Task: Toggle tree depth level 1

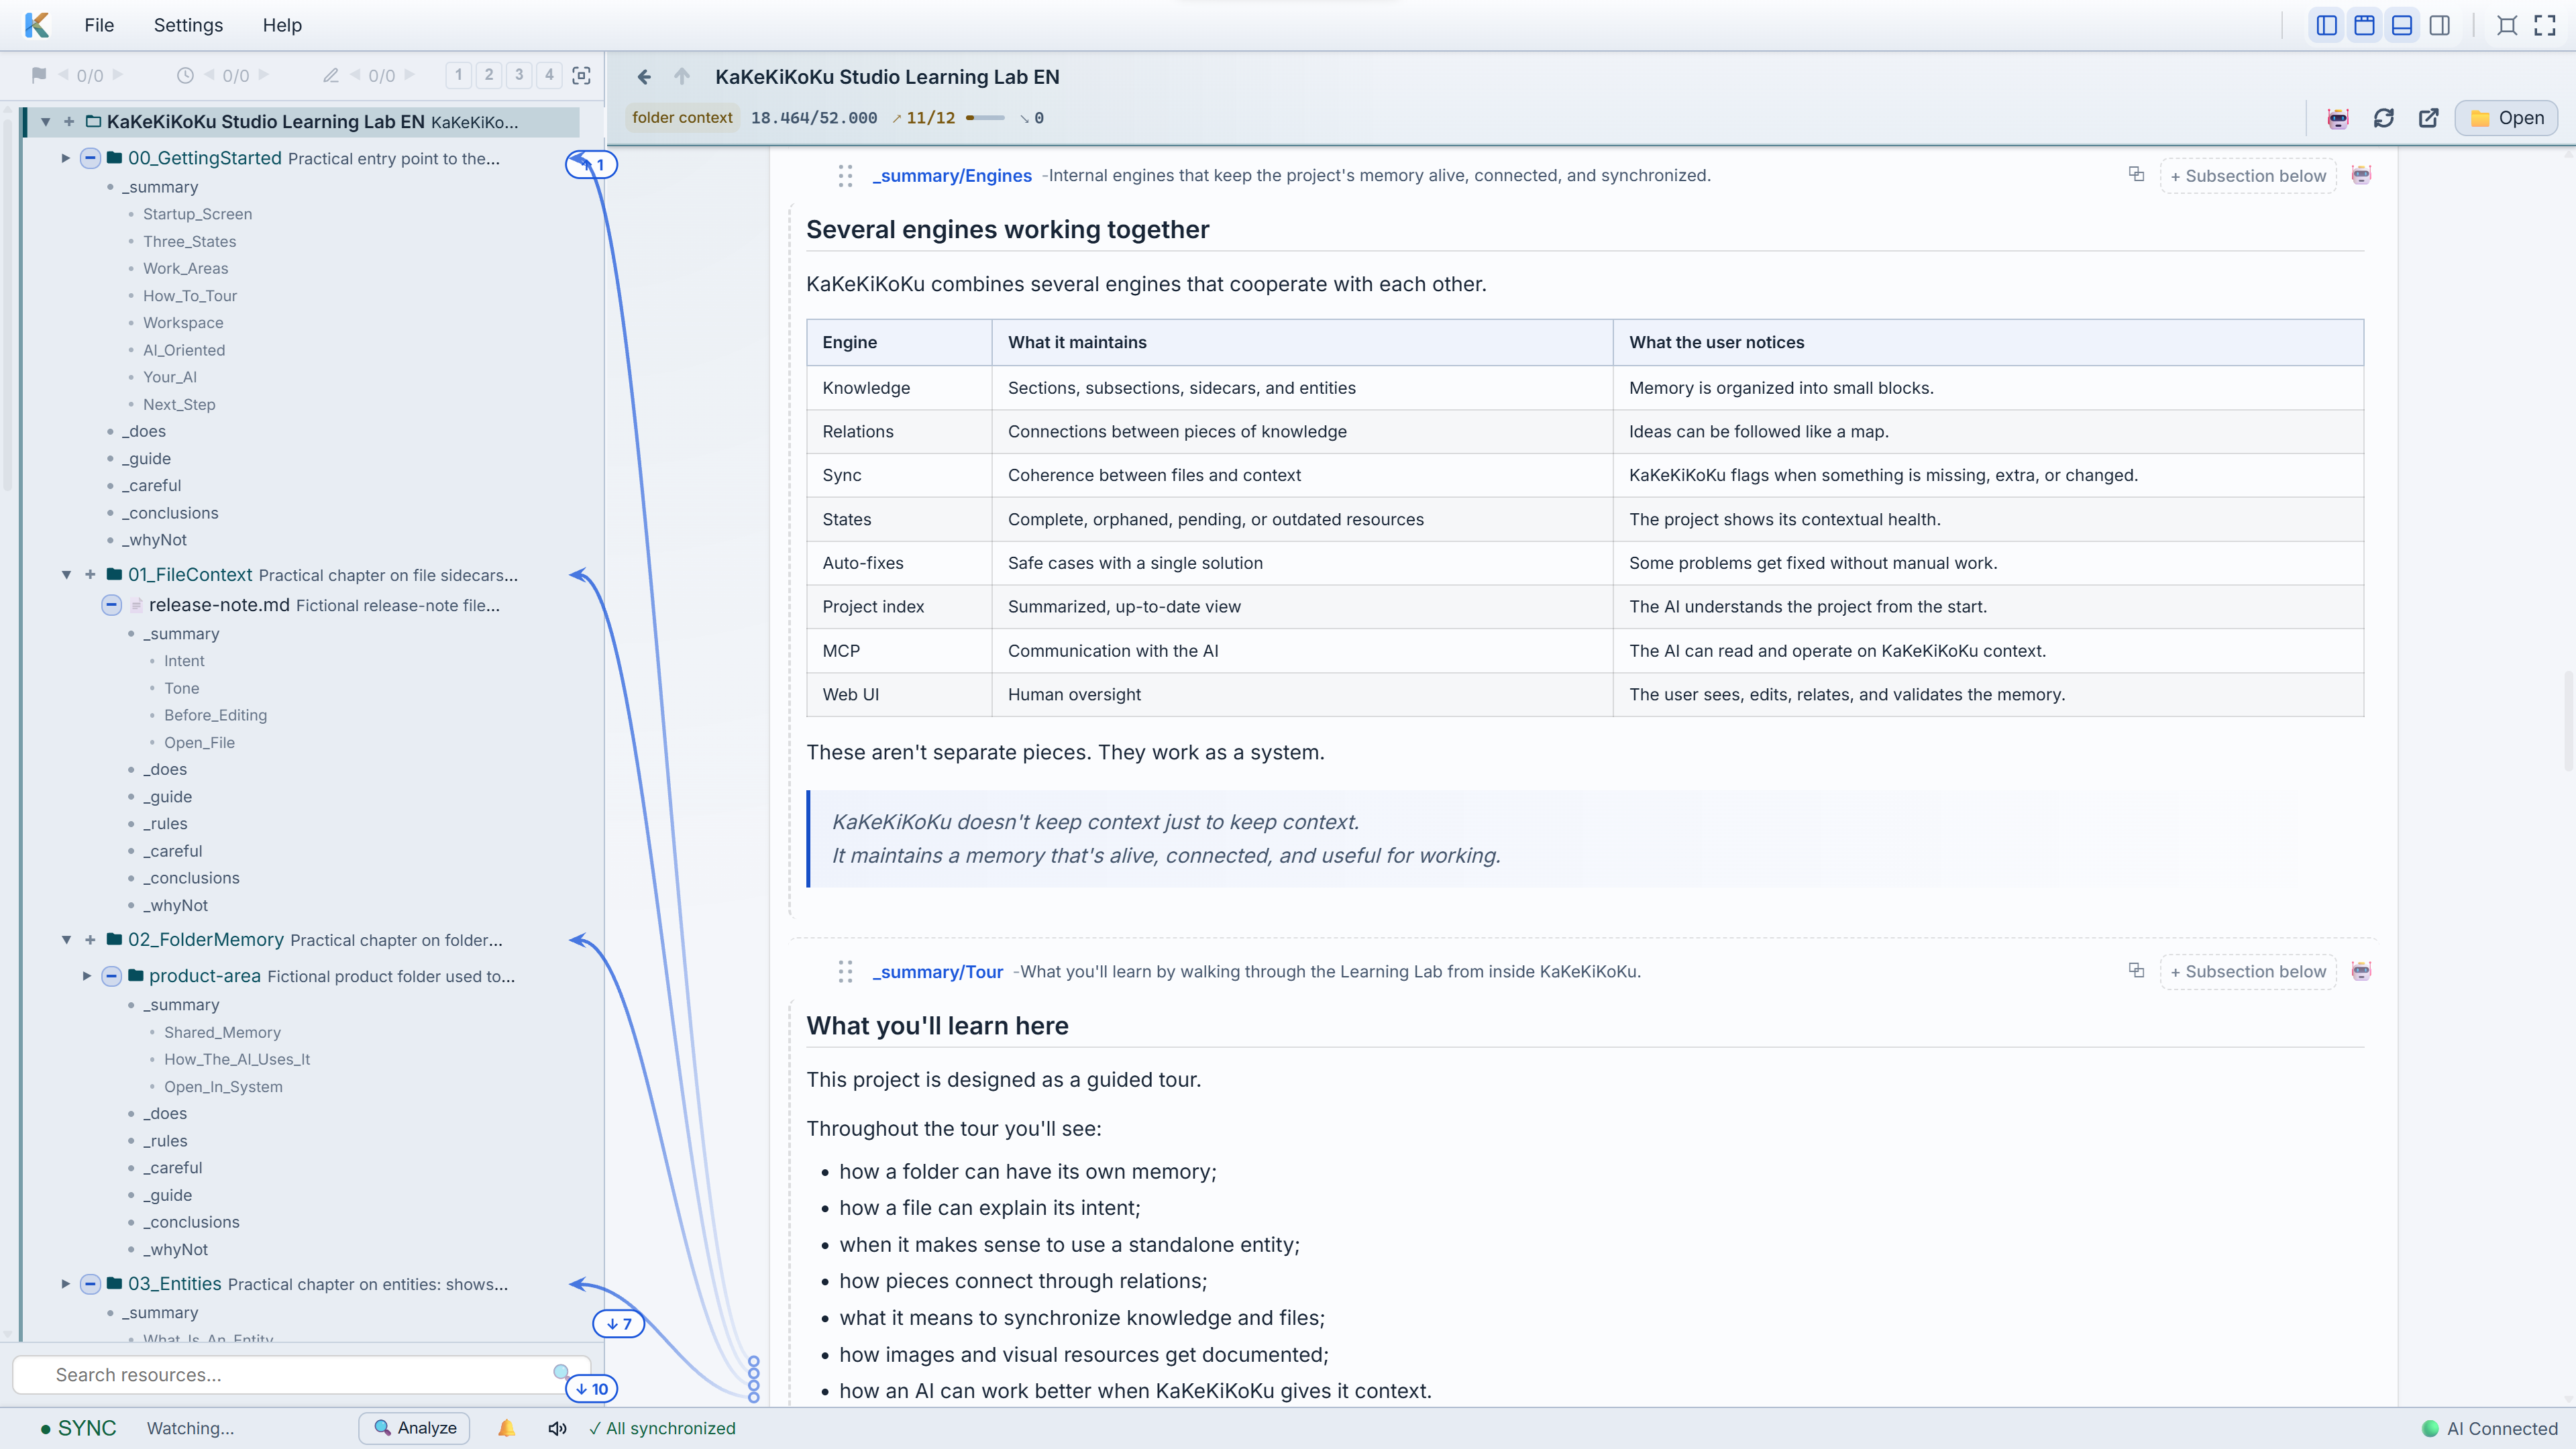Action: point(458,75)
